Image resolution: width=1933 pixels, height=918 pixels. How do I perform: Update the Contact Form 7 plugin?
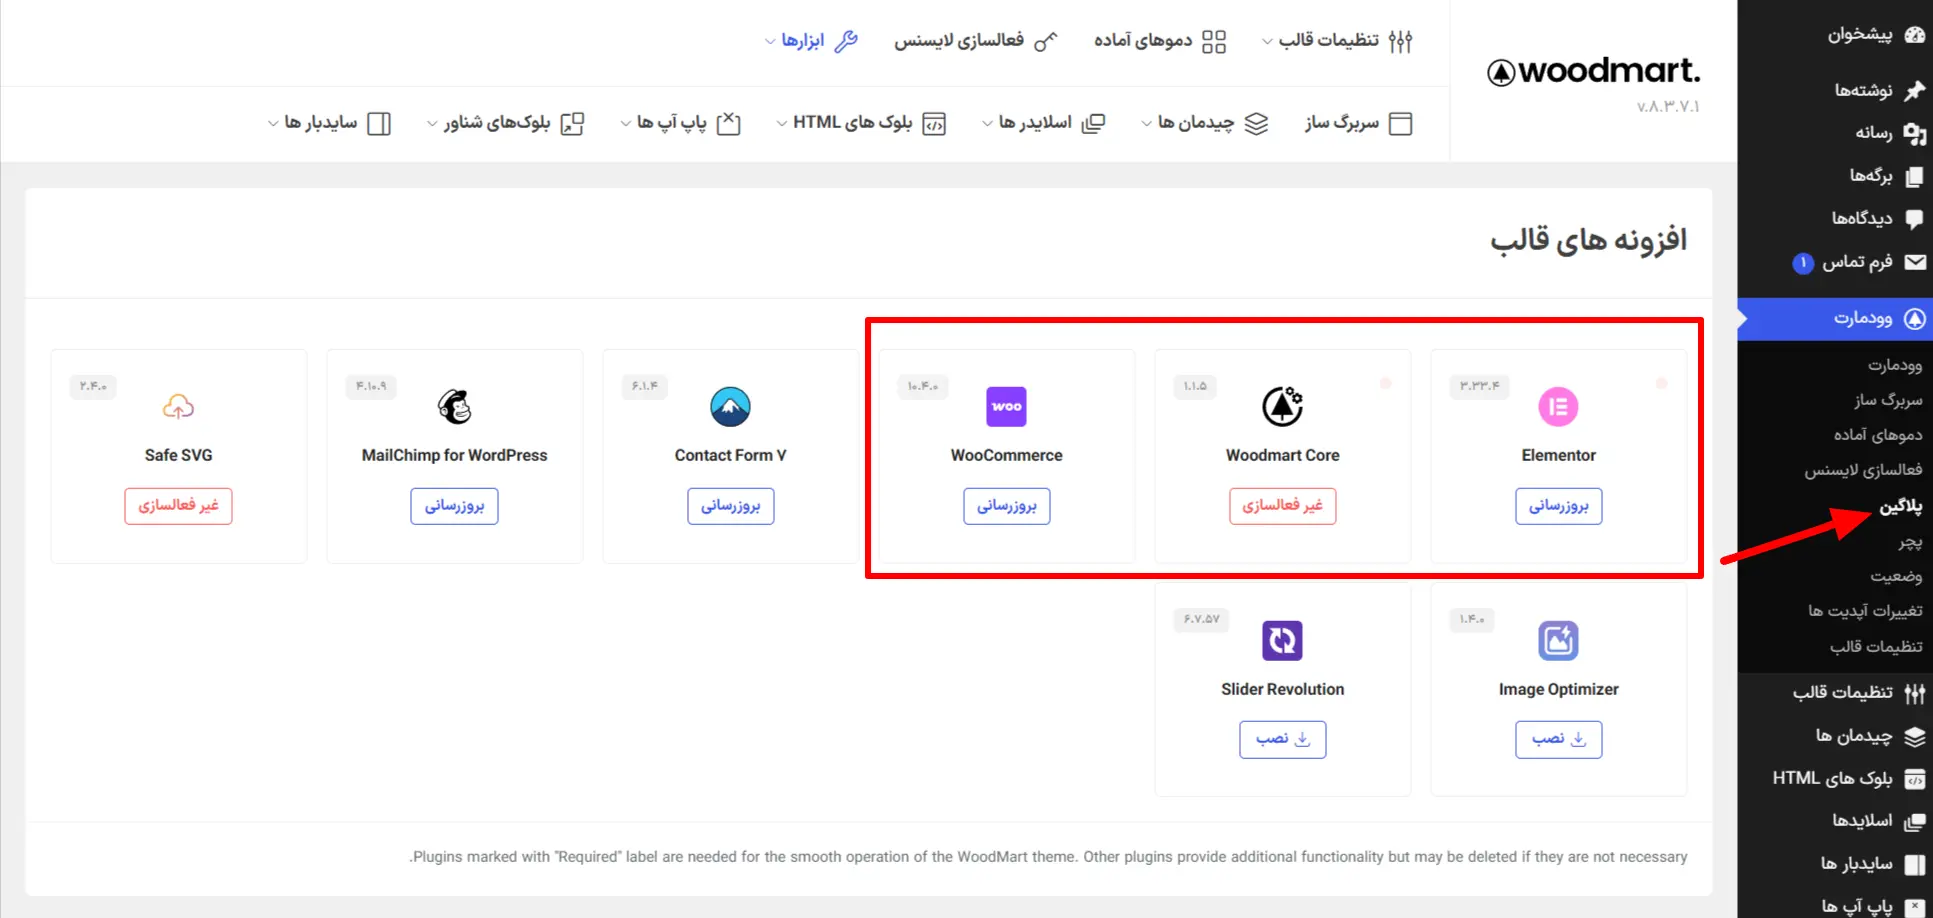click(730, 506)
